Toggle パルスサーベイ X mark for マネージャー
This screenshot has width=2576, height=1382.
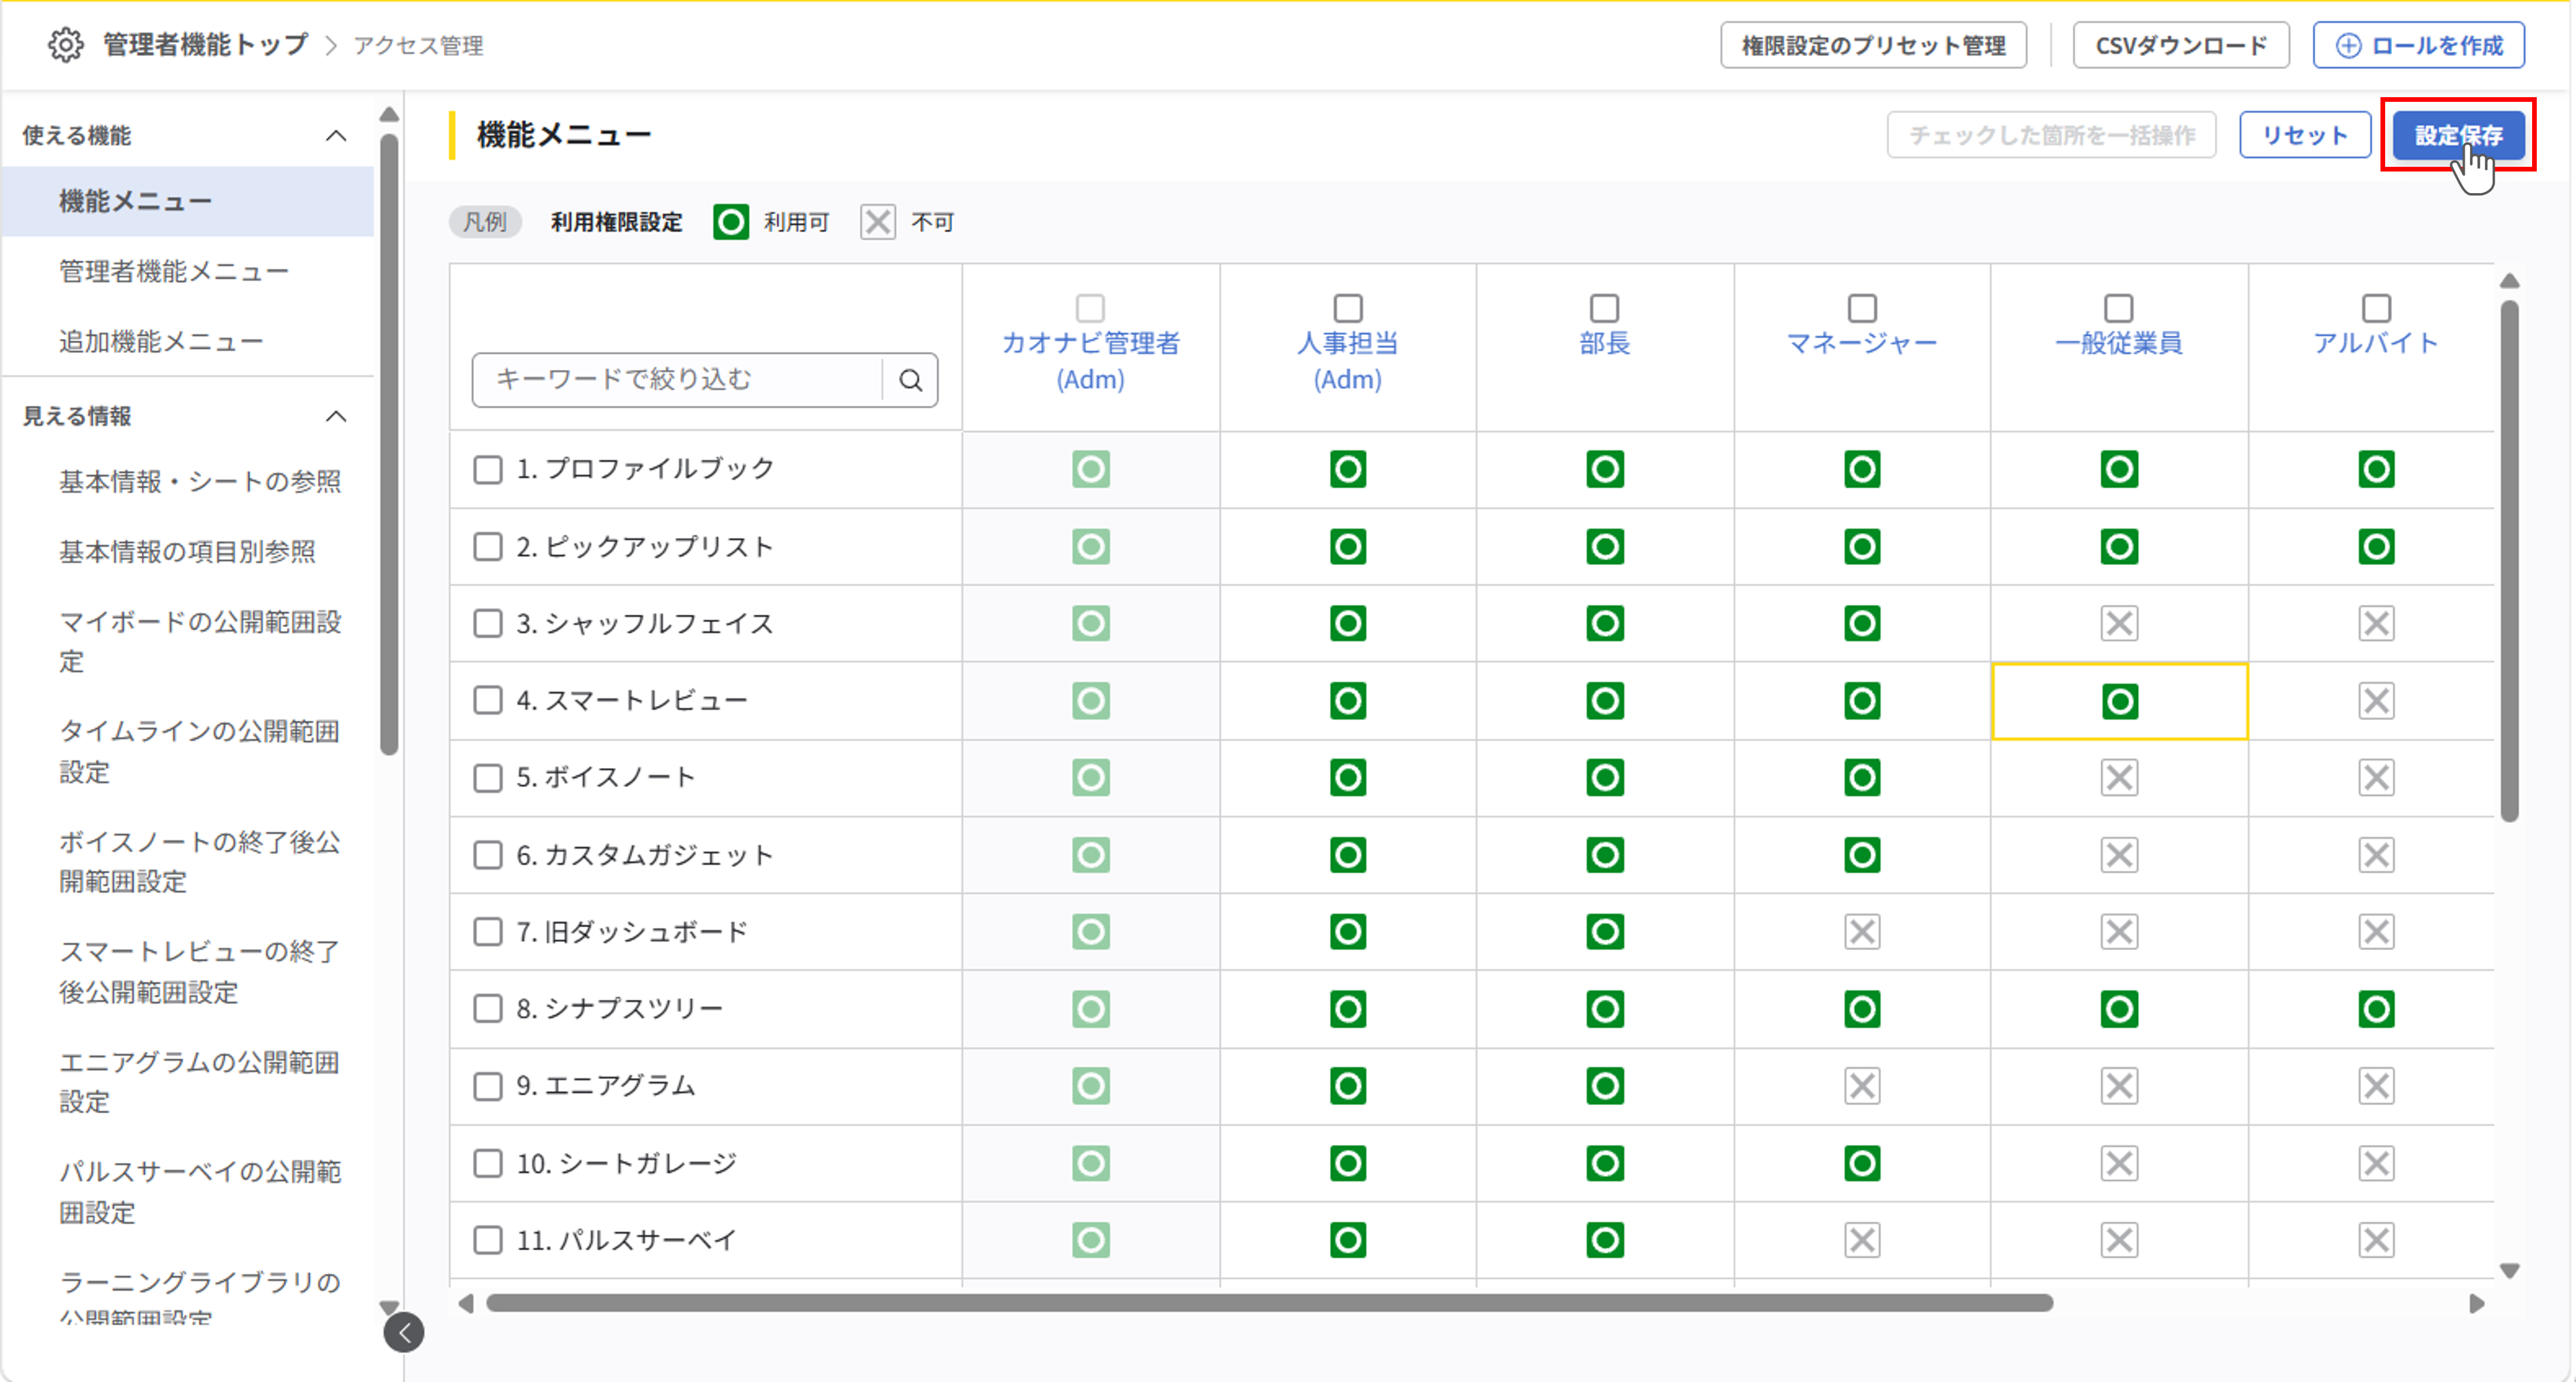pos(1861,1240)
